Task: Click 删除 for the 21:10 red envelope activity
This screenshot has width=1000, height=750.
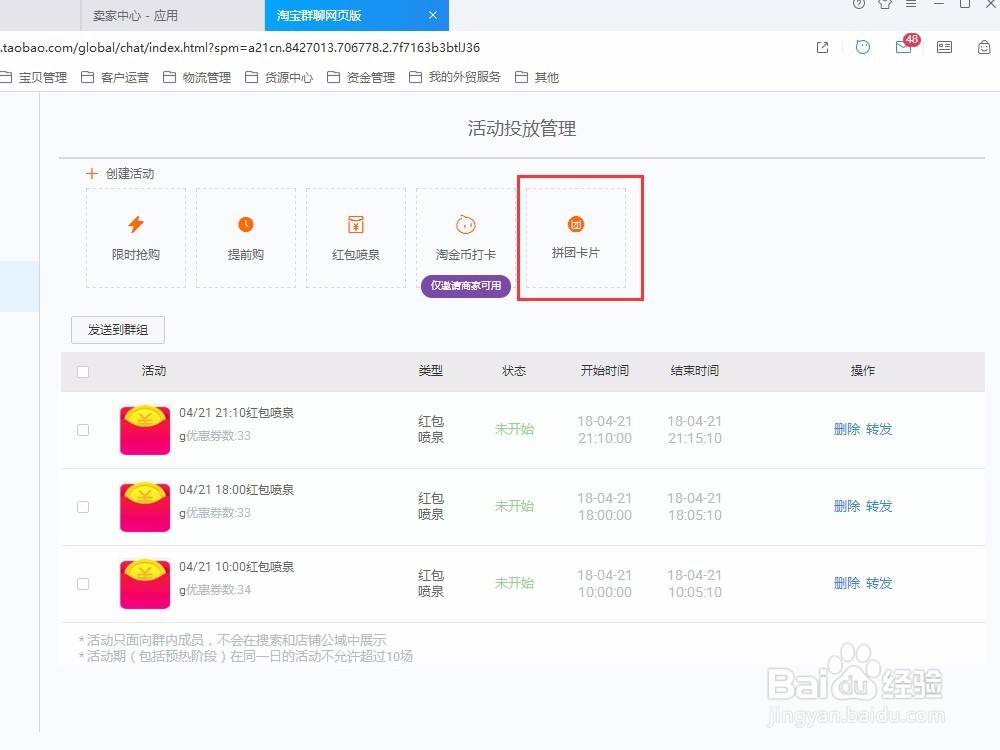Action: (x=845, y=429)
